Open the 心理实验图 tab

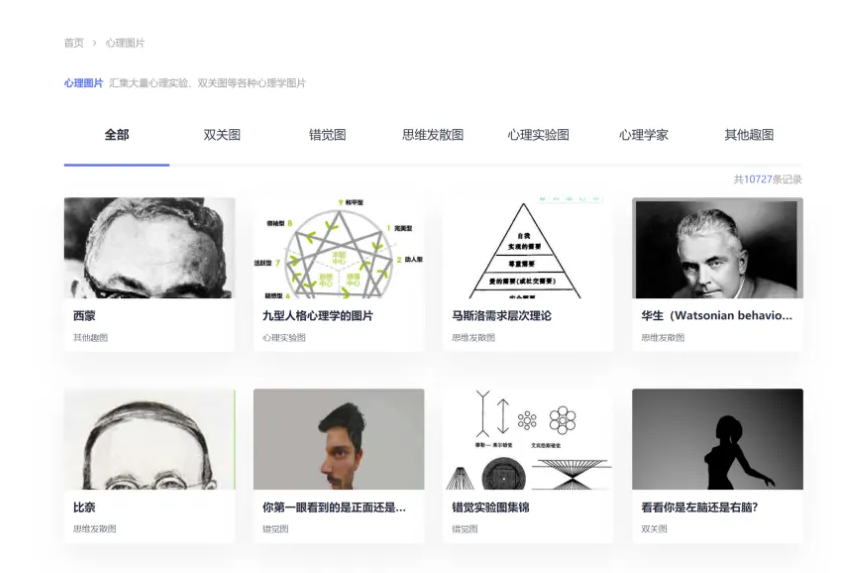[538, 135]
